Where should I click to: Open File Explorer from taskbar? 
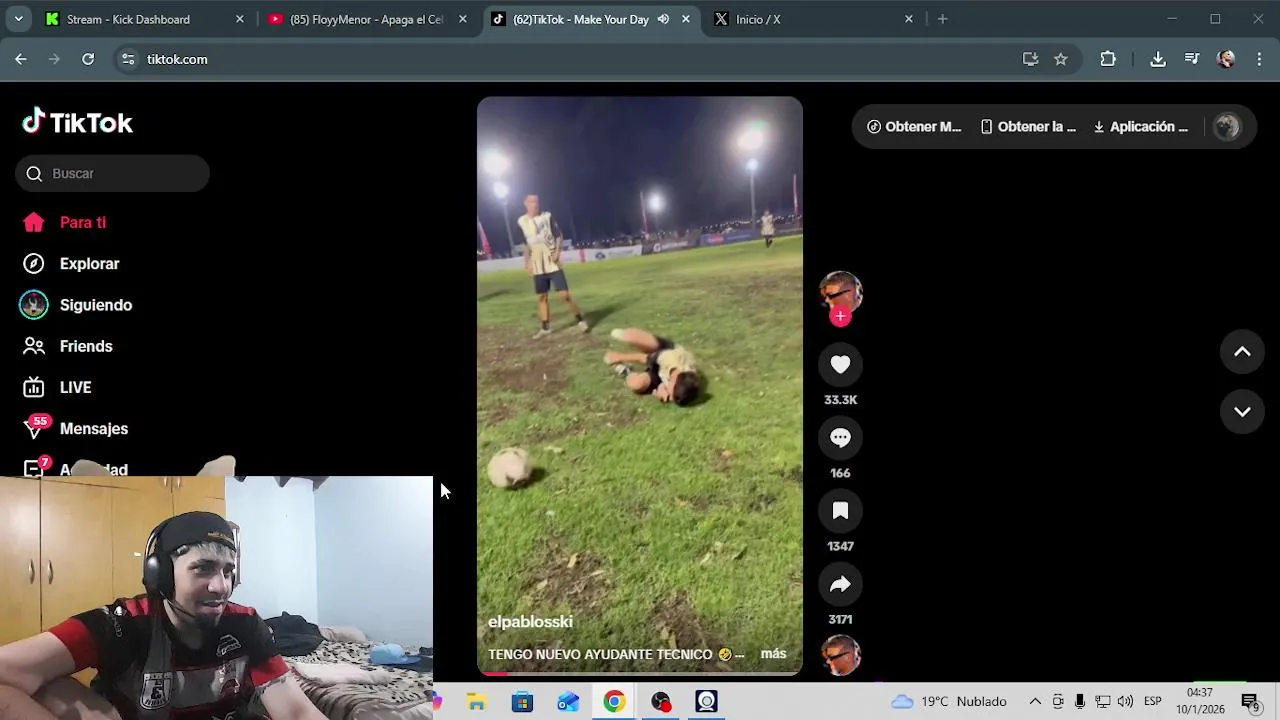coord(476,702)
